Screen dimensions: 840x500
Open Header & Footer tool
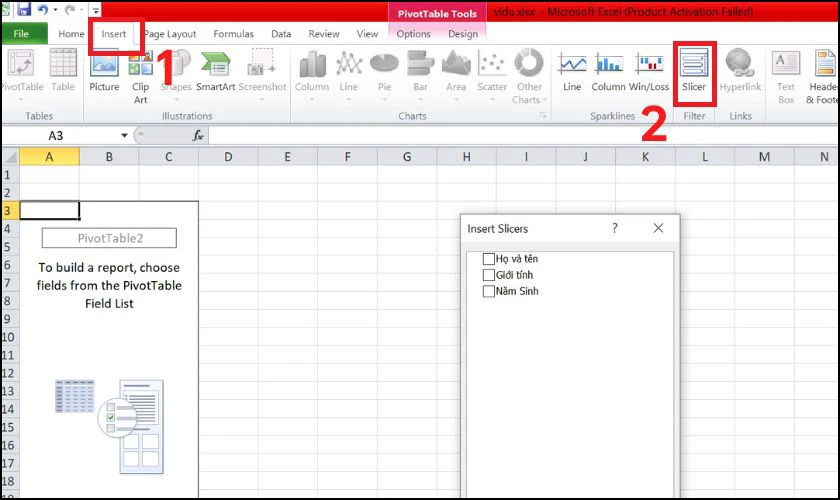[822, 77]
